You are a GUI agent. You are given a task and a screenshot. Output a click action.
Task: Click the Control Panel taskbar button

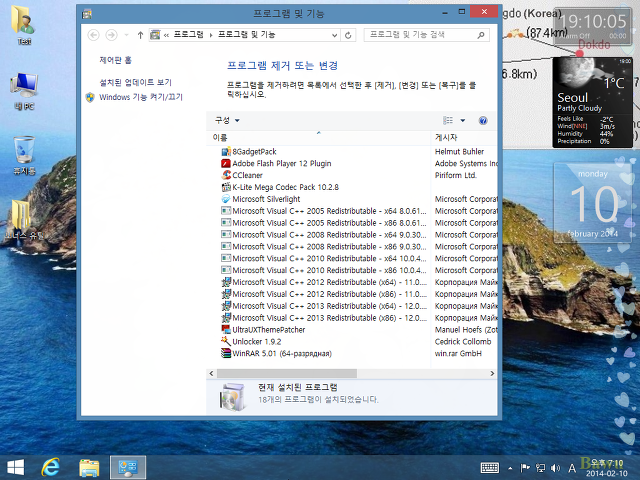coord(128,467)
